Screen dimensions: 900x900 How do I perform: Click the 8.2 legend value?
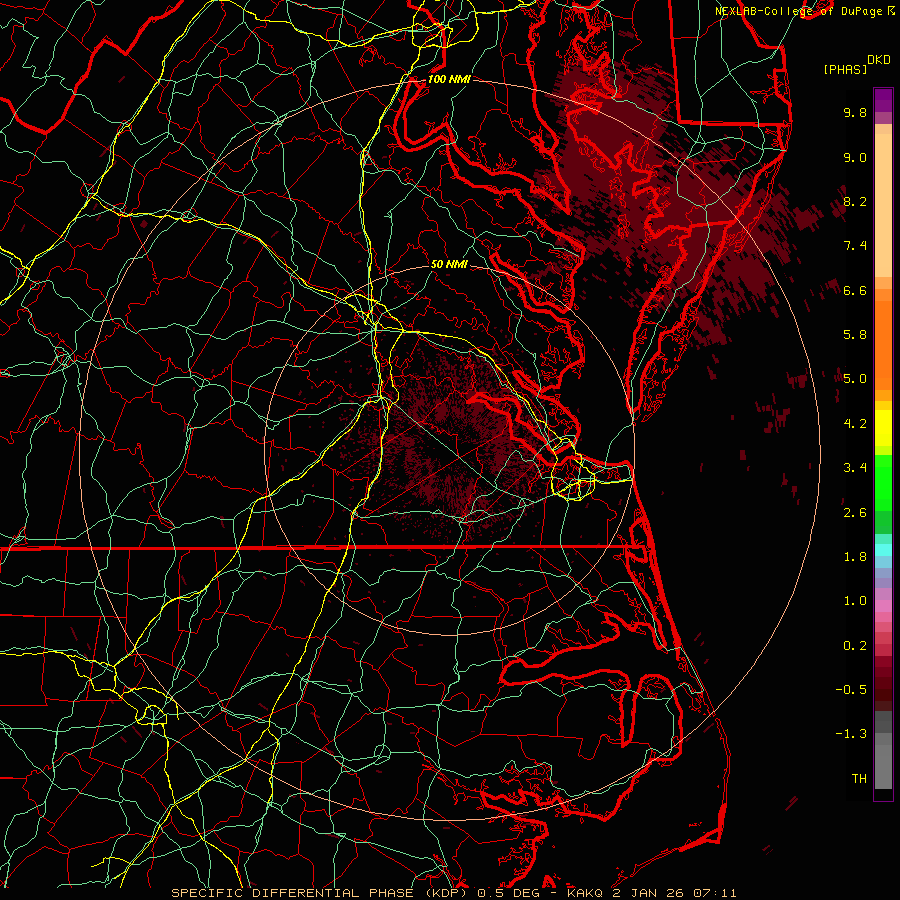(x=855, y=201)
